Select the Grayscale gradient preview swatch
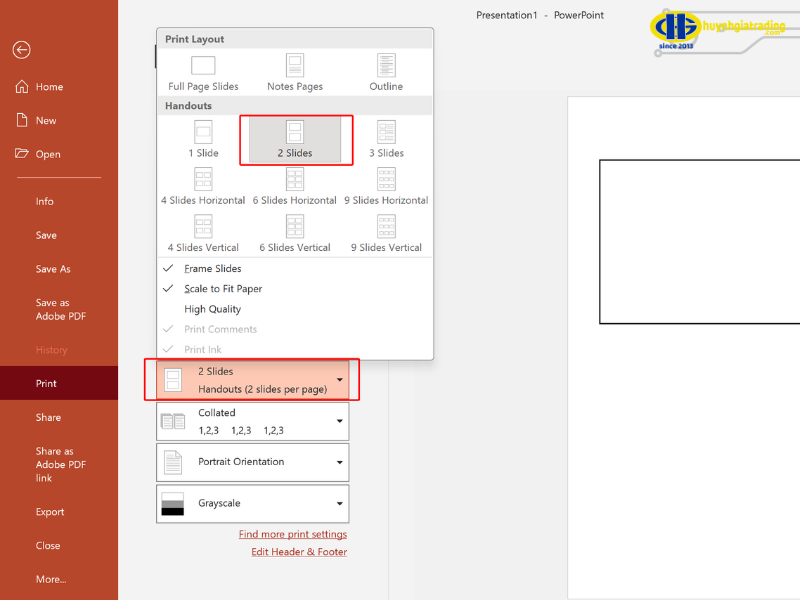The image size is (800, 600). coord(172,503)
